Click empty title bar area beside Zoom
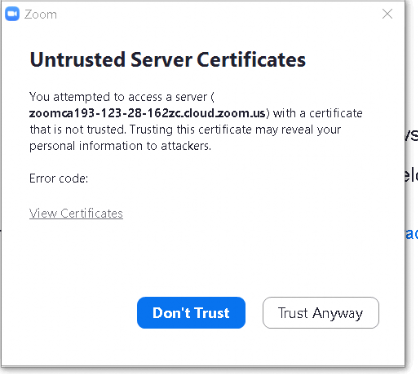Viewport: 418px width, 374px height. pyautogui.click(x=217, y=14)
